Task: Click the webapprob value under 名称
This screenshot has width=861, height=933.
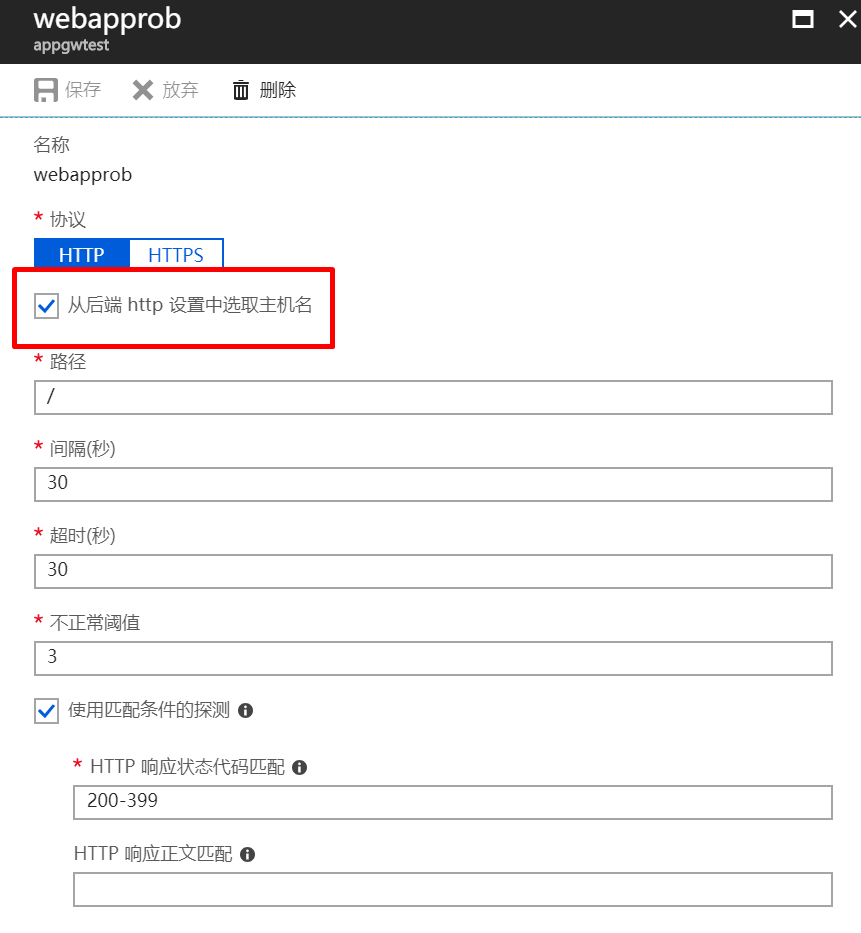Action: coord(83,175)
